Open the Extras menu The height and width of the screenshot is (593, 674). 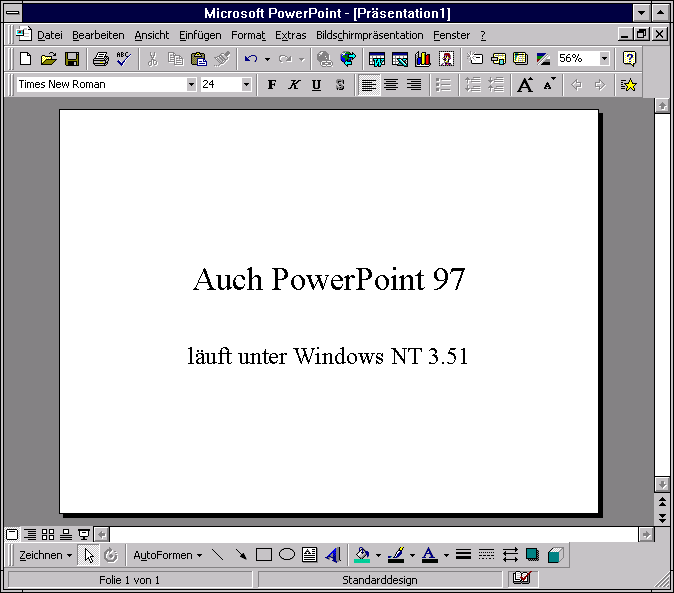[291, 35]
